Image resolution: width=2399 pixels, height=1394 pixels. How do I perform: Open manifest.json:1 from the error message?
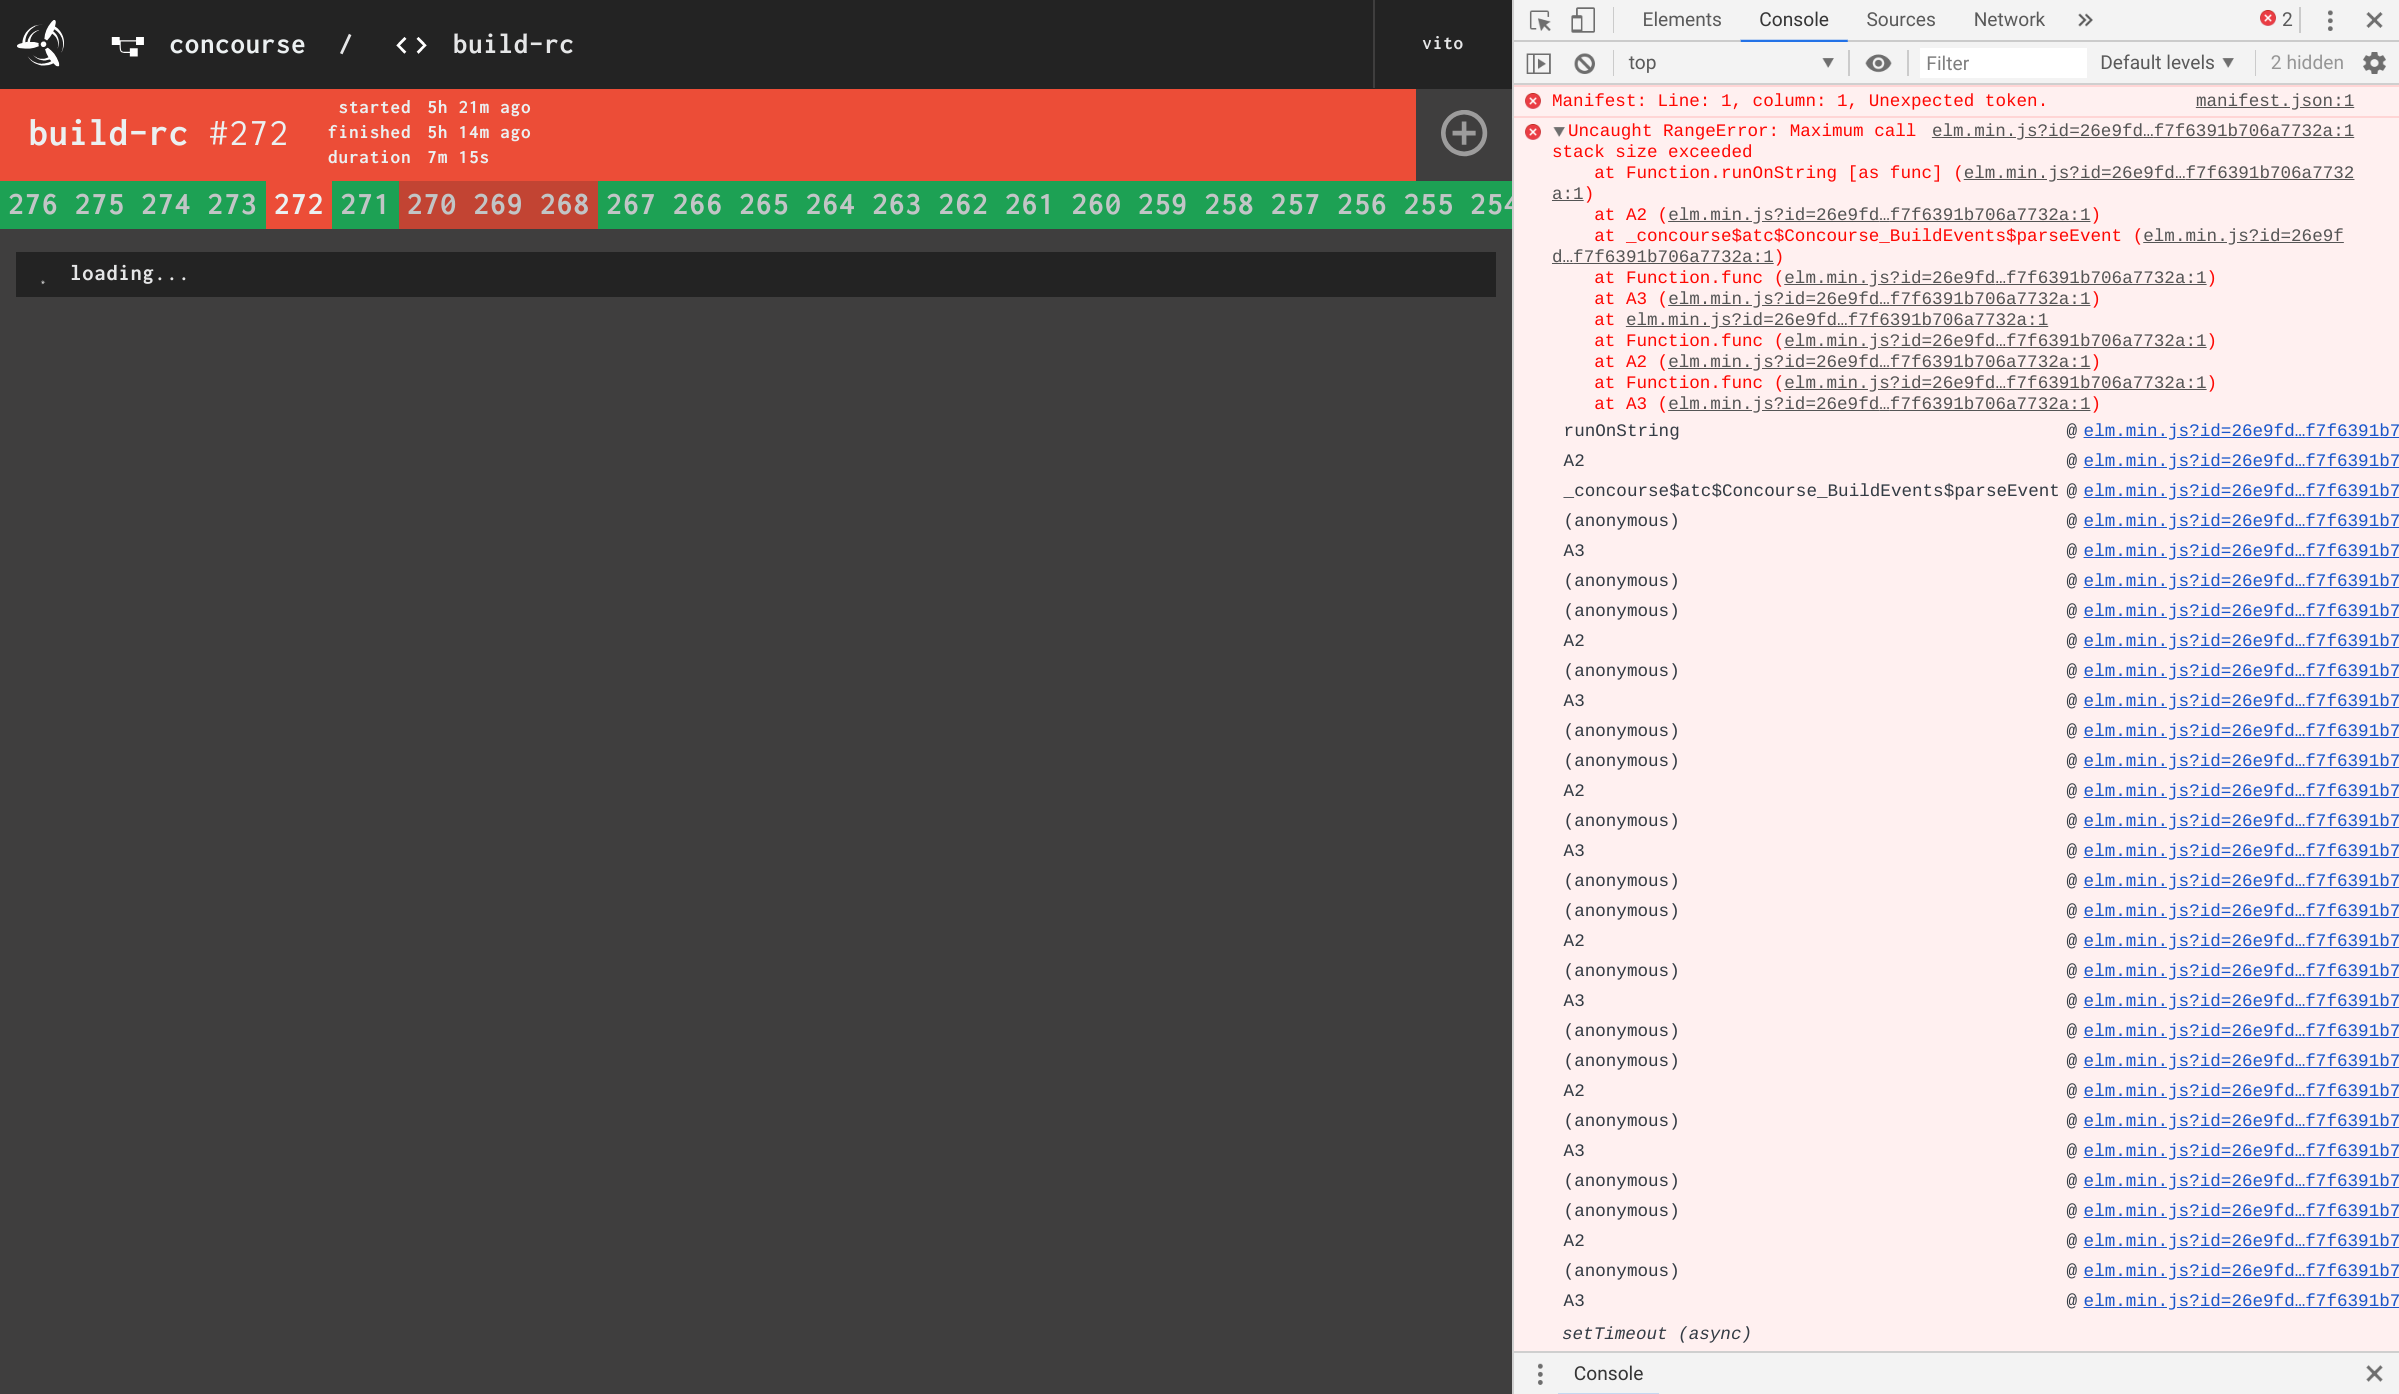click(2273, 100)
